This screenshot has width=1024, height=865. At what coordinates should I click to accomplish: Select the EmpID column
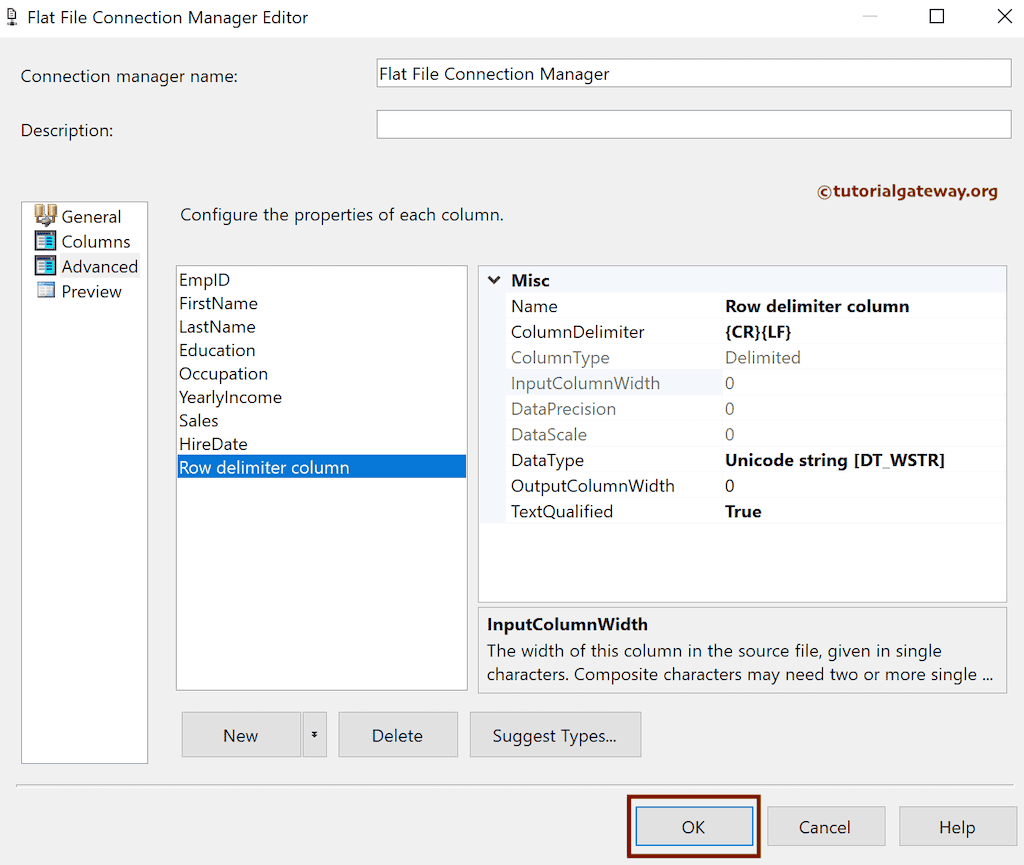click(205, 280)
